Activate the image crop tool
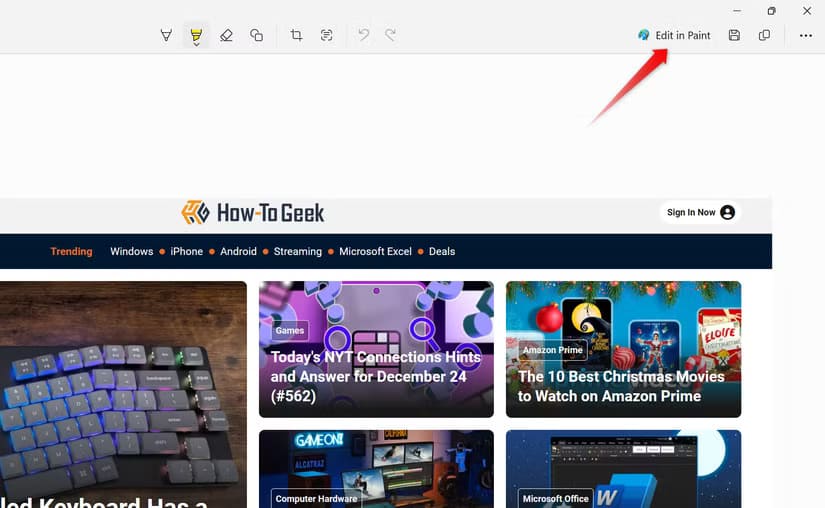The width and height of the screenshot is (825, 508). [x=296, y=35]
